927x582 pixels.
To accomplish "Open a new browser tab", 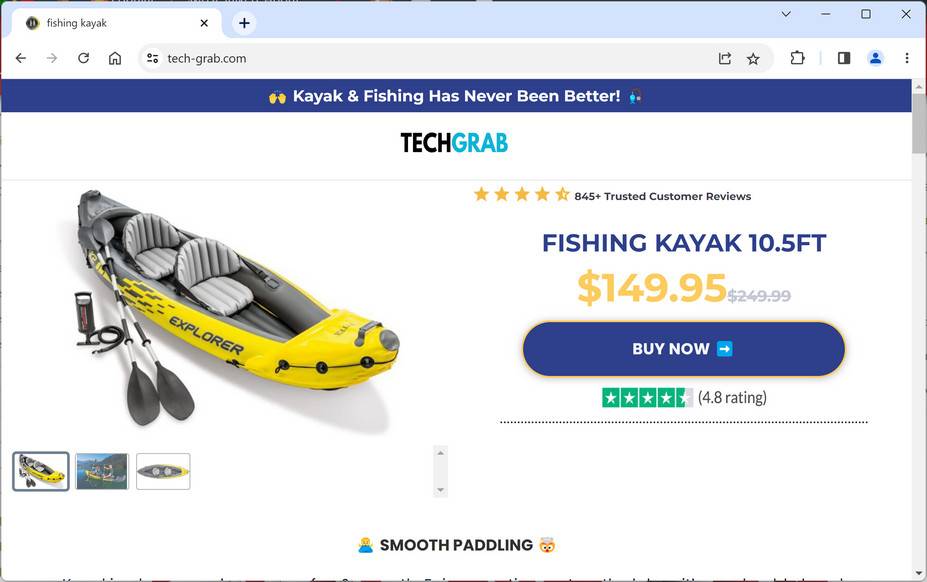I will [244, 23].
